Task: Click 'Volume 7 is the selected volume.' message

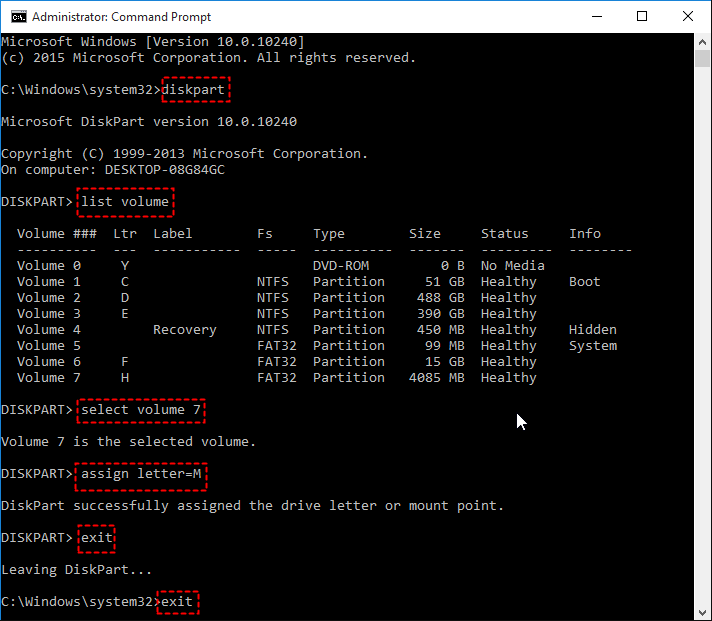Action: pos(129,442)
